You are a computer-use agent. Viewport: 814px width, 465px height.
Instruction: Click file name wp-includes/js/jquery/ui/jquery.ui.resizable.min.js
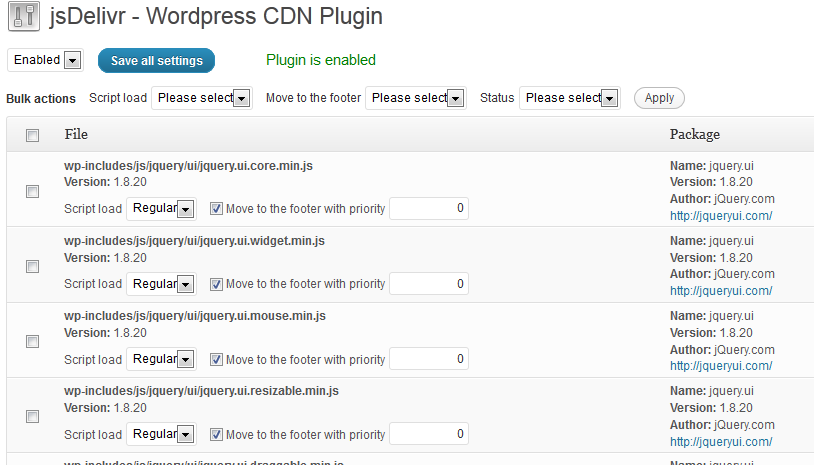coord(201,391)
